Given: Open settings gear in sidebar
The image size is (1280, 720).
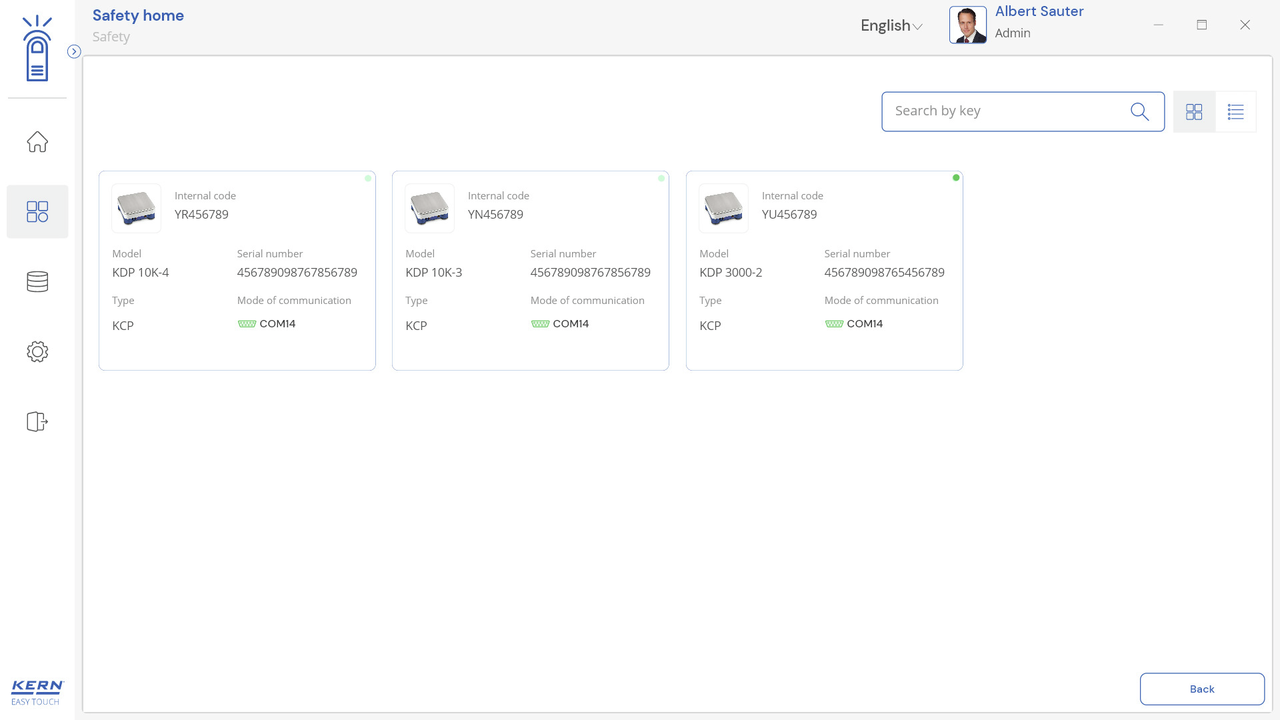Looking at the screenshot, I should 37,352.
